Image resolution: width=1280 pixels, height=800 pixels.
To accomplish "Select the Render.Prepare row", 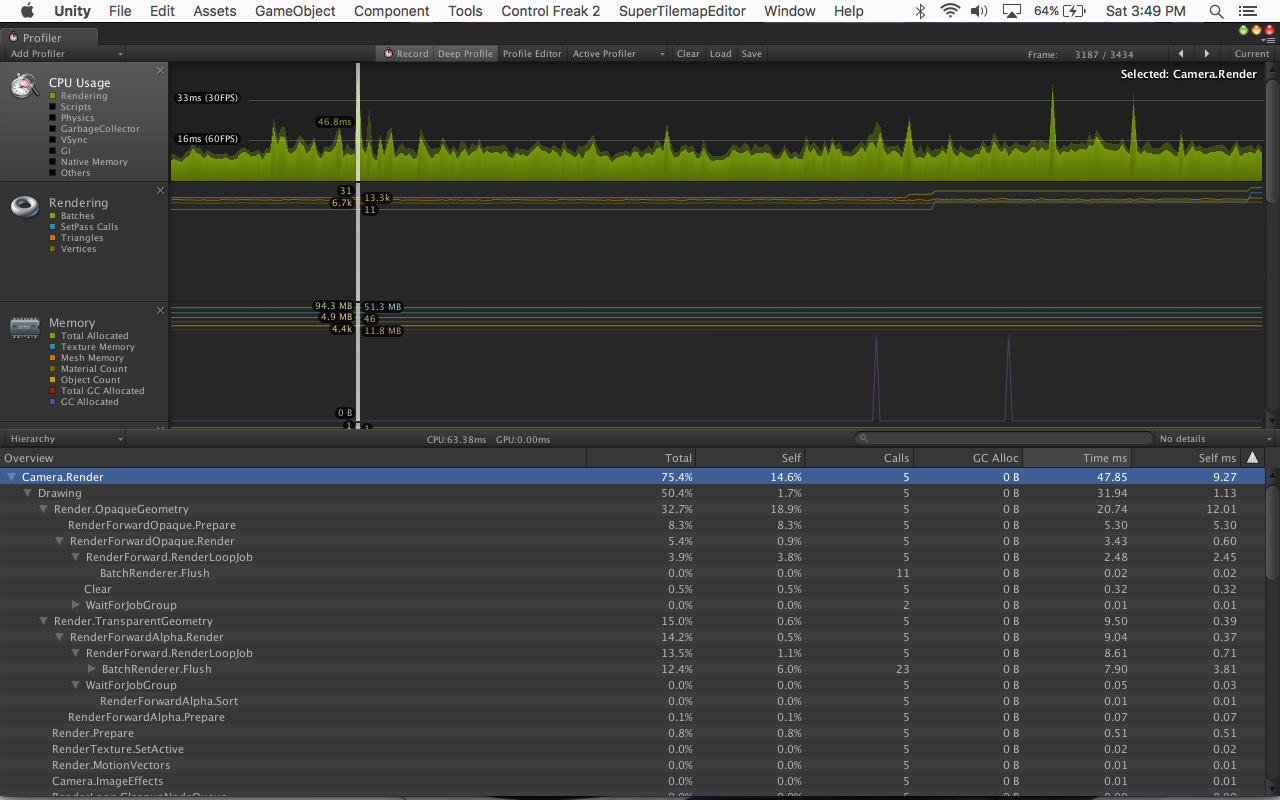I will [x=632, y=733].
